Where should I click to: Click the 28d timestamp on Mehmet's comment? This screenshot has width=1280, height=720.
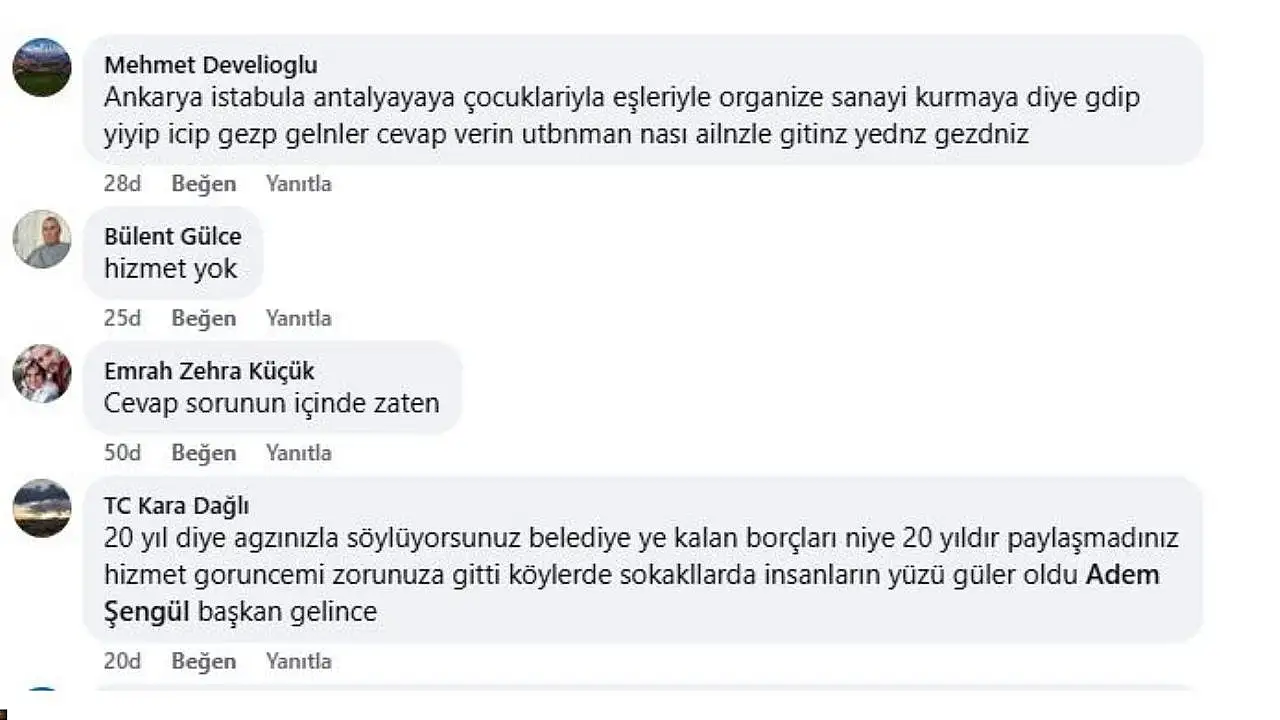click(122, 184)
